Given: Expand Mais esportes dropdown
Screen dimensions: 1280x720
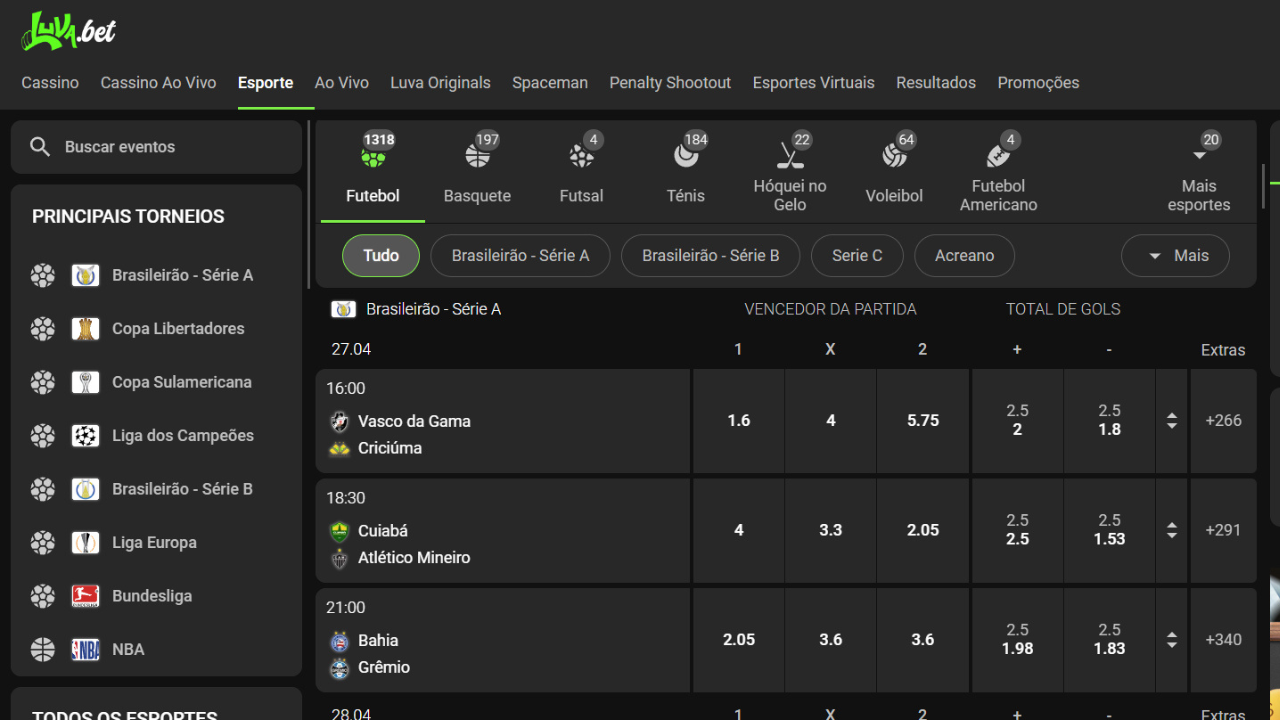Looking at the screenshot, I should pos(1199,172).
